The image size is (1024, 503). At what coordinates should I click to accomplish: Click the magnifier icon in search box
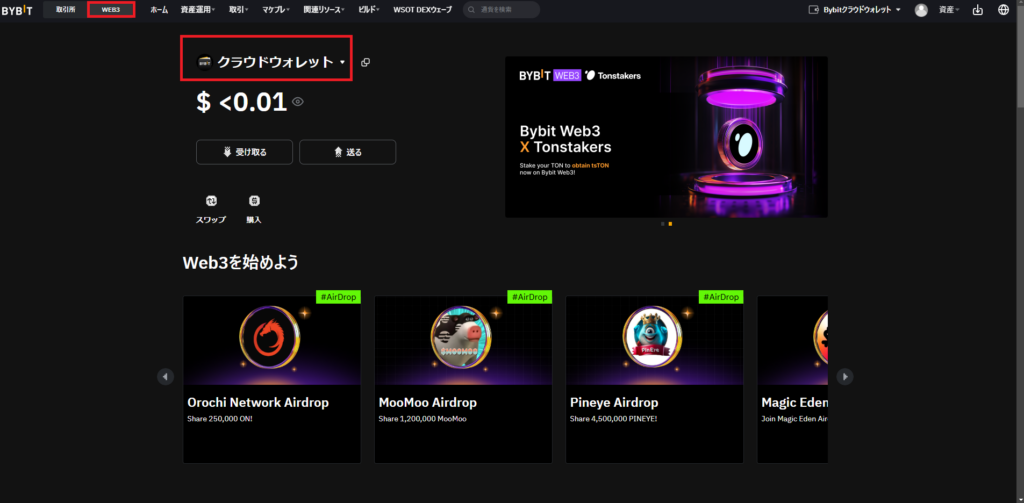pyautogui.click(x=472, y=10)
